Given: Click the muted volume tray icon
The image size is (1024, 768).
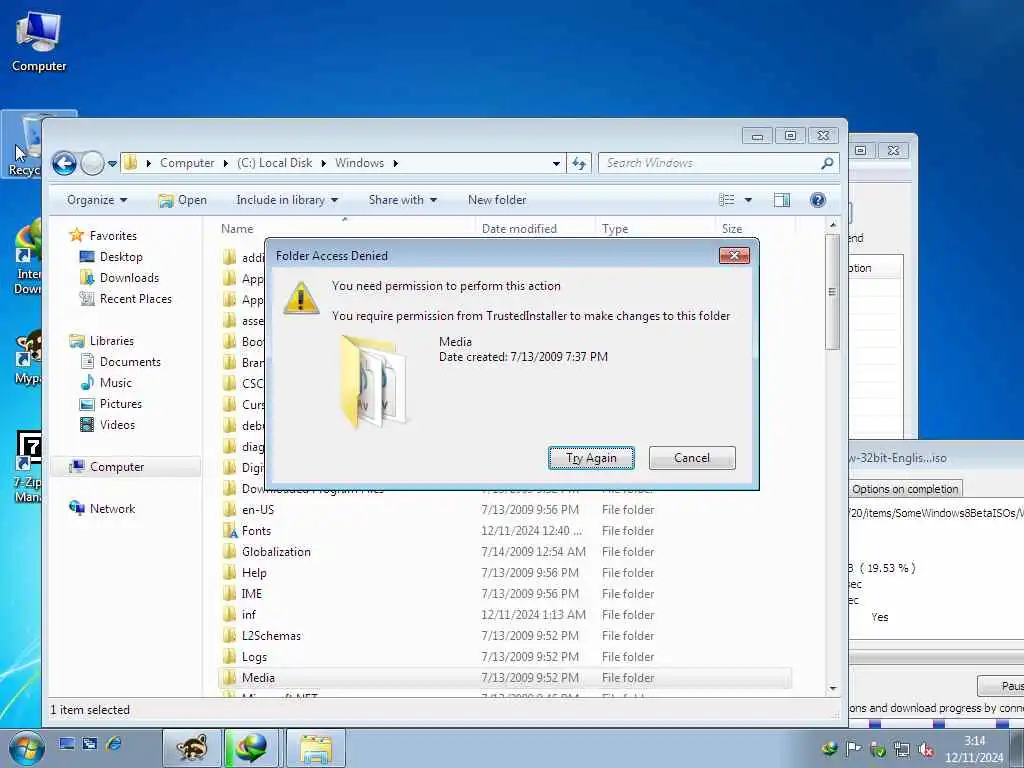Looking at the screenshot, I should (926, 749).
